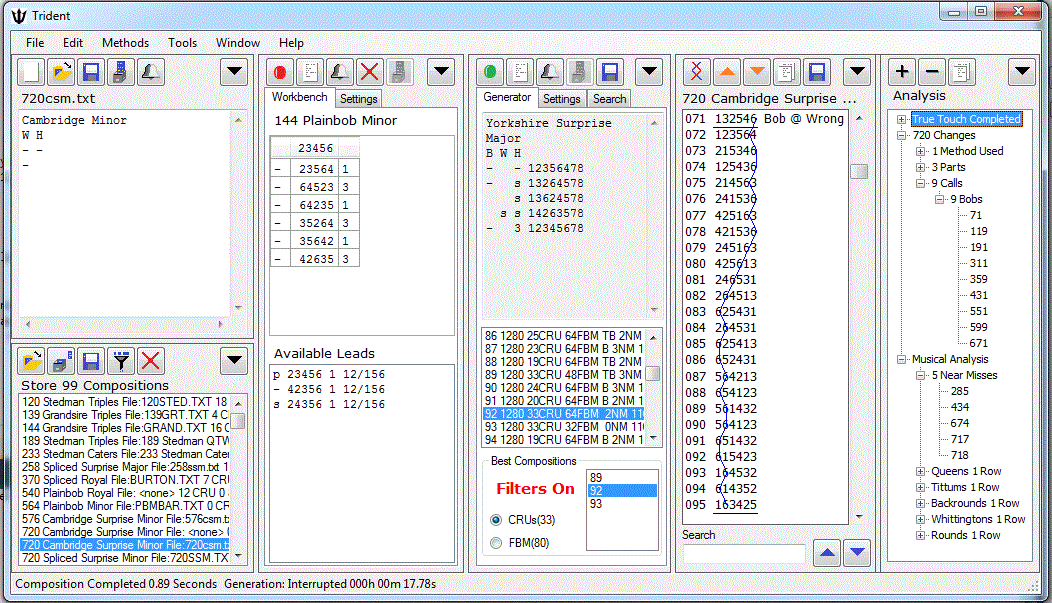Click the change rows list scrollbar thumb
Image resolution: width=1052 pixels, height=603 pixels.
click(859, 171)
